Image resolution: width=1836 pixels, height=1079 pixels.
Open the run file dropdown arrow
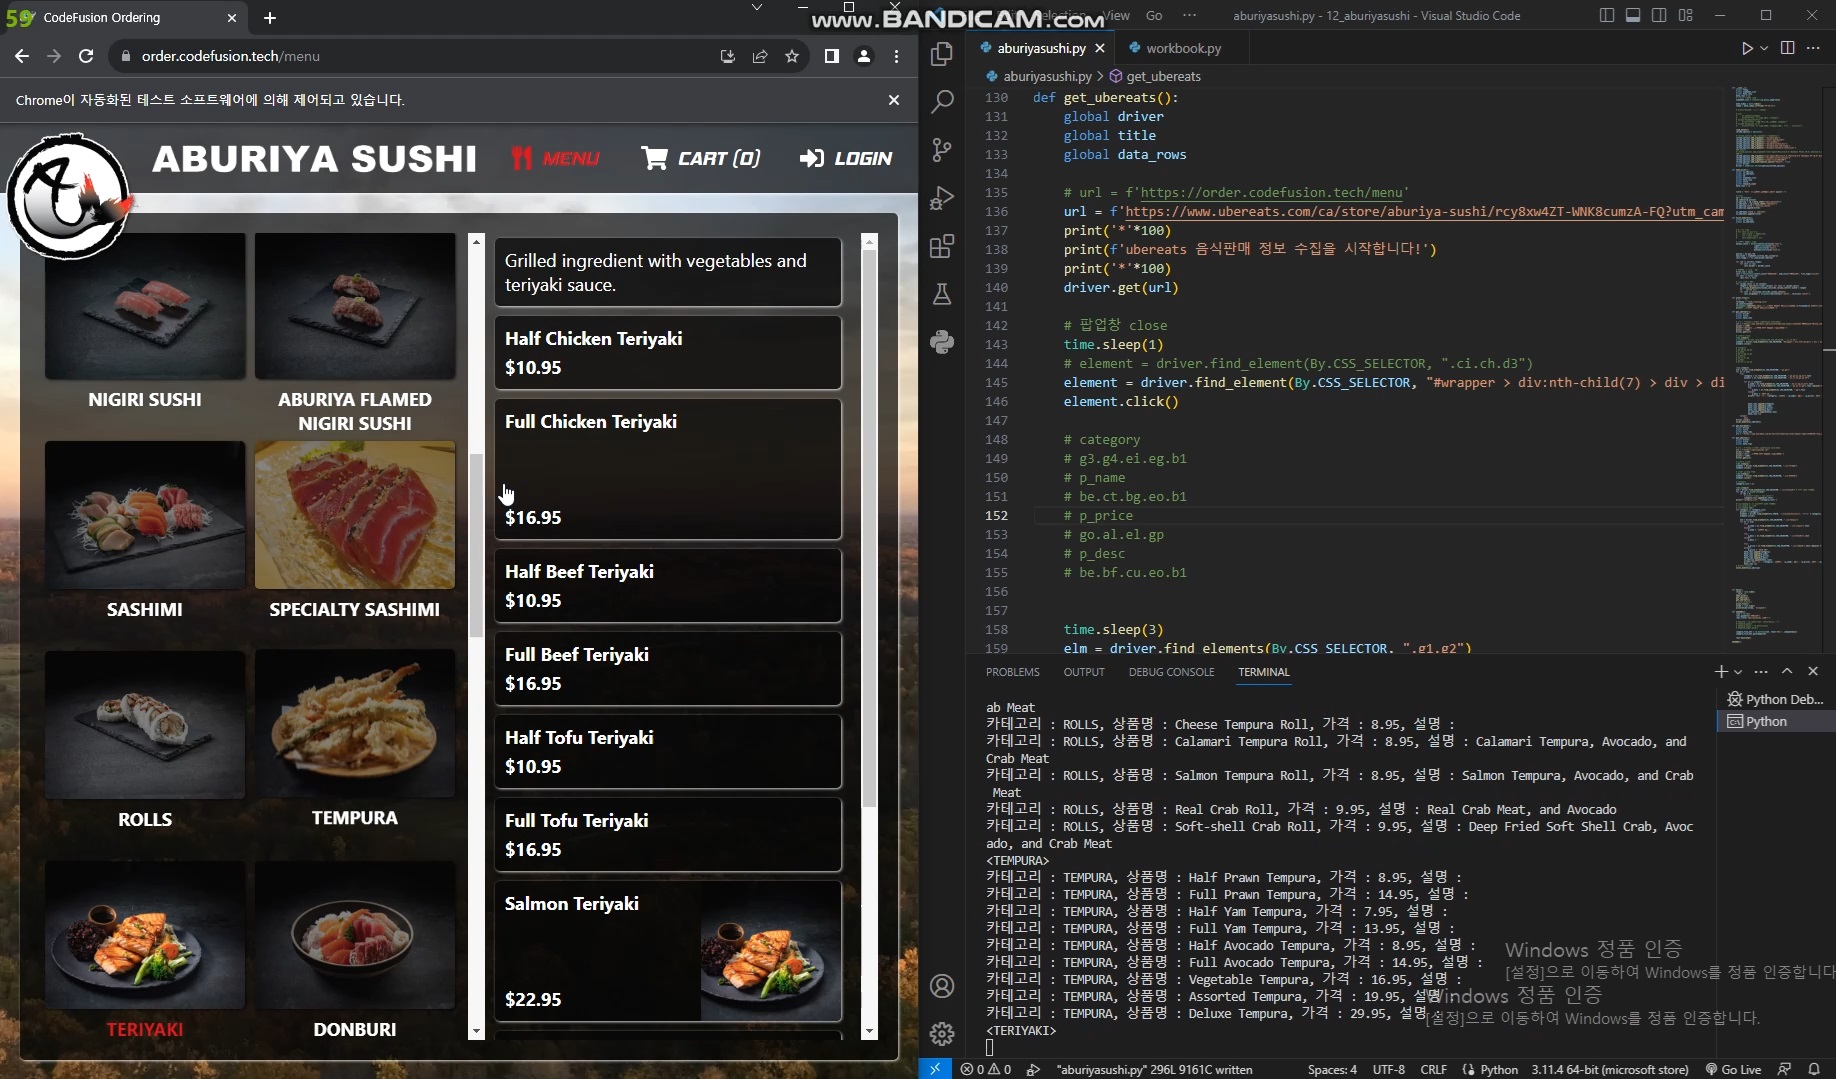pyautogui.click(x=1764, y=48)
